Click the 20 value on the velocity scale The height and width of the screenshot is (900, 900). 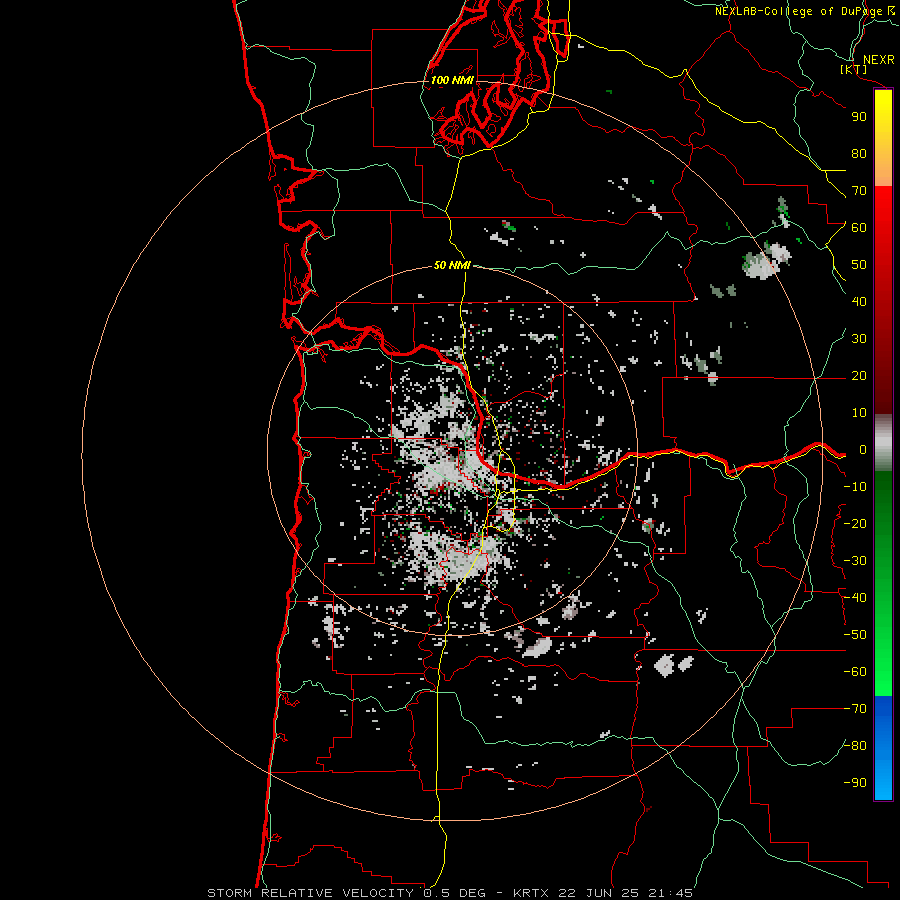click(859, 375)
